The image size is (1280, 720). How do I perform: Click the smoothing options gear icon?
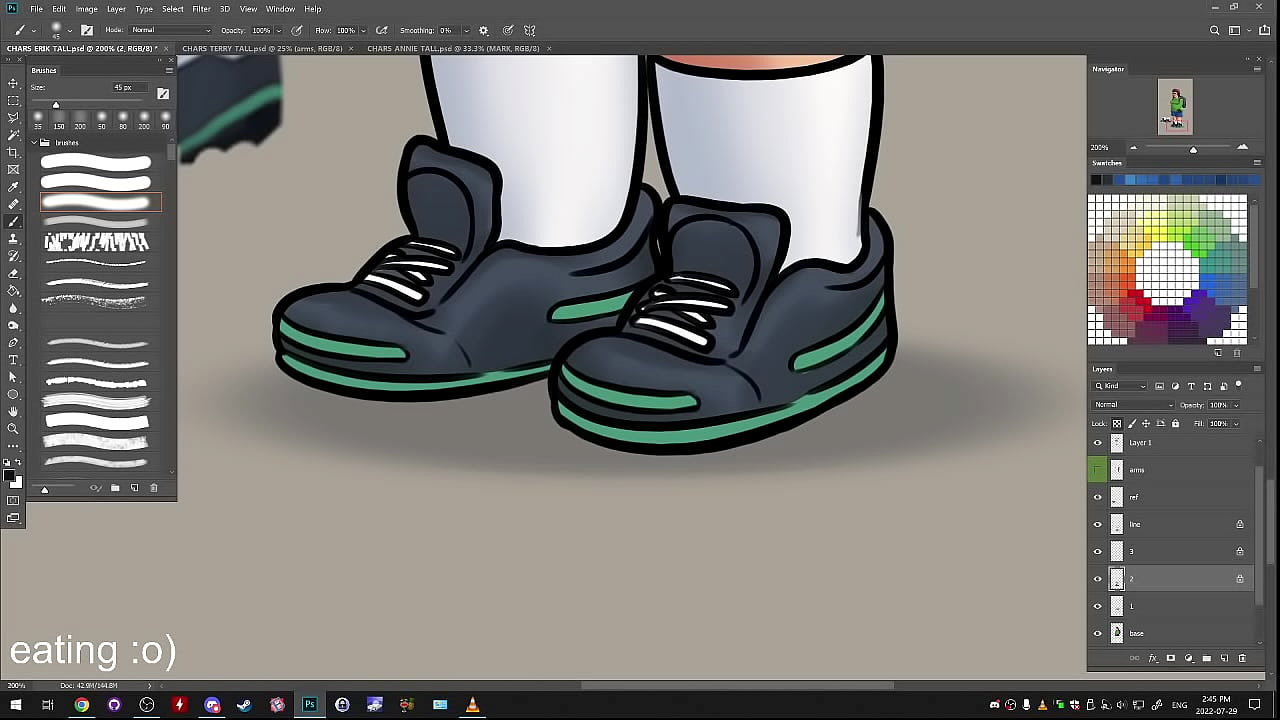(x=484, y=31)
